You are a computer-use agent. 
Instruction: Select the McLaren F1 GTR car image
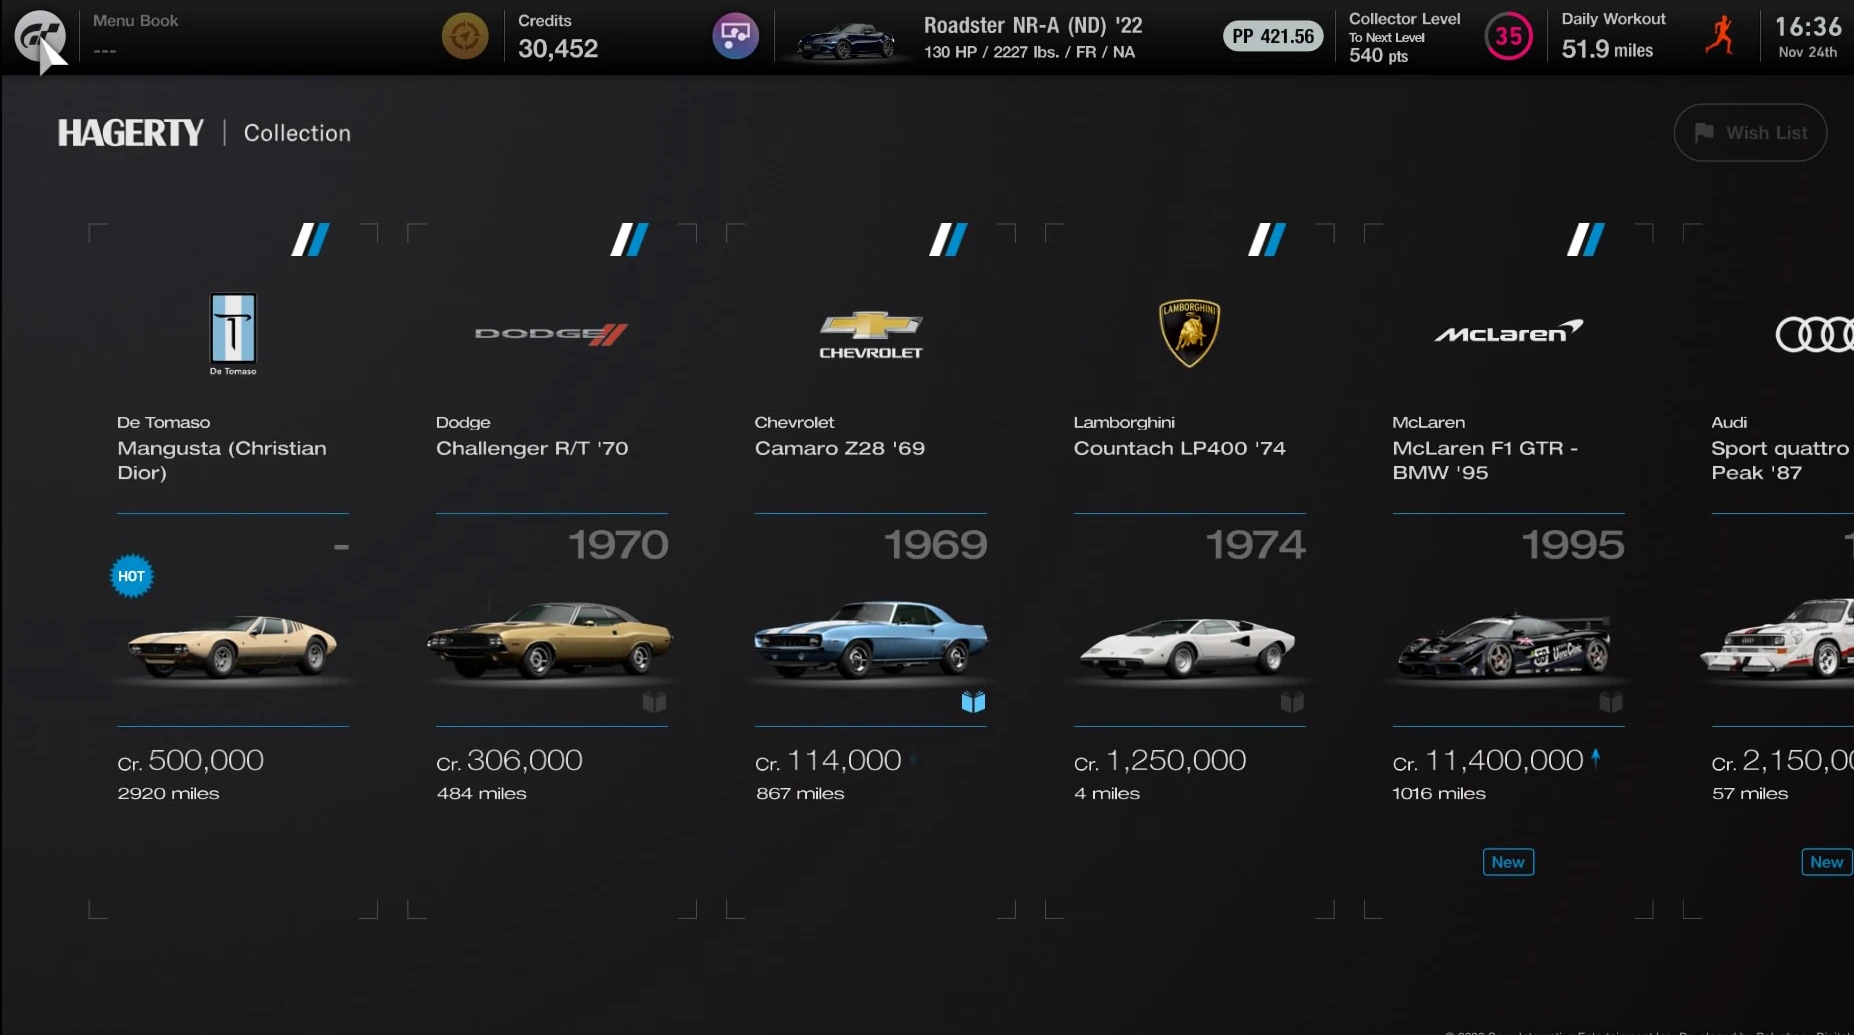point(1505,645)
